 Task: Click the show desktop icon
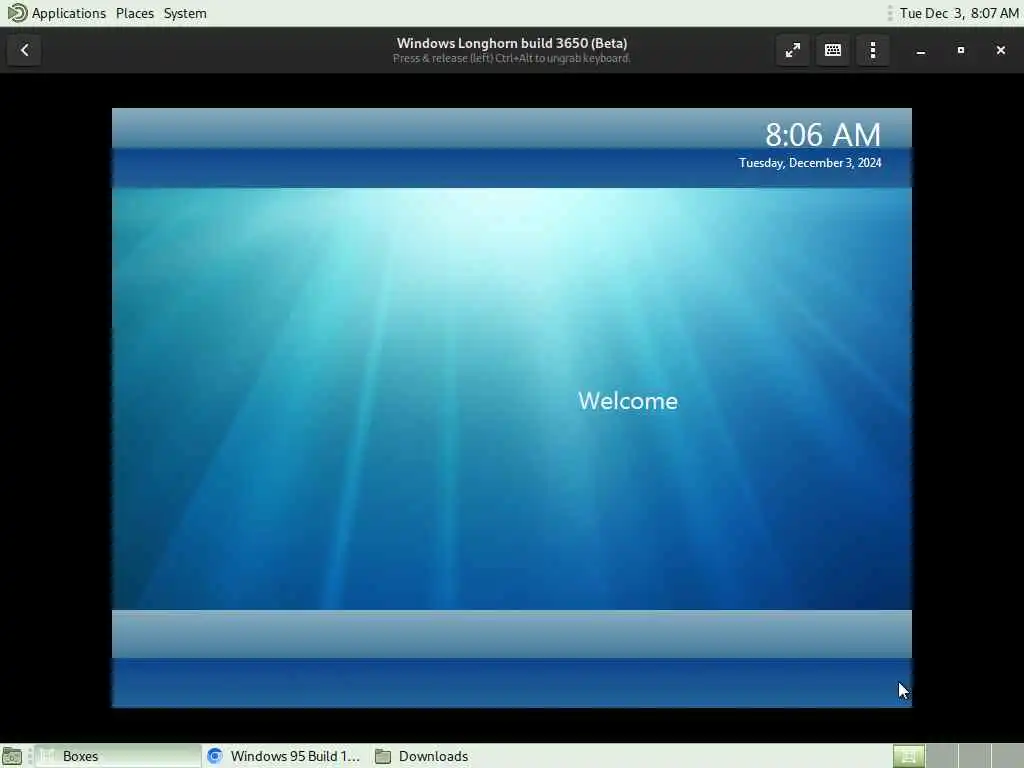(12, 756)
